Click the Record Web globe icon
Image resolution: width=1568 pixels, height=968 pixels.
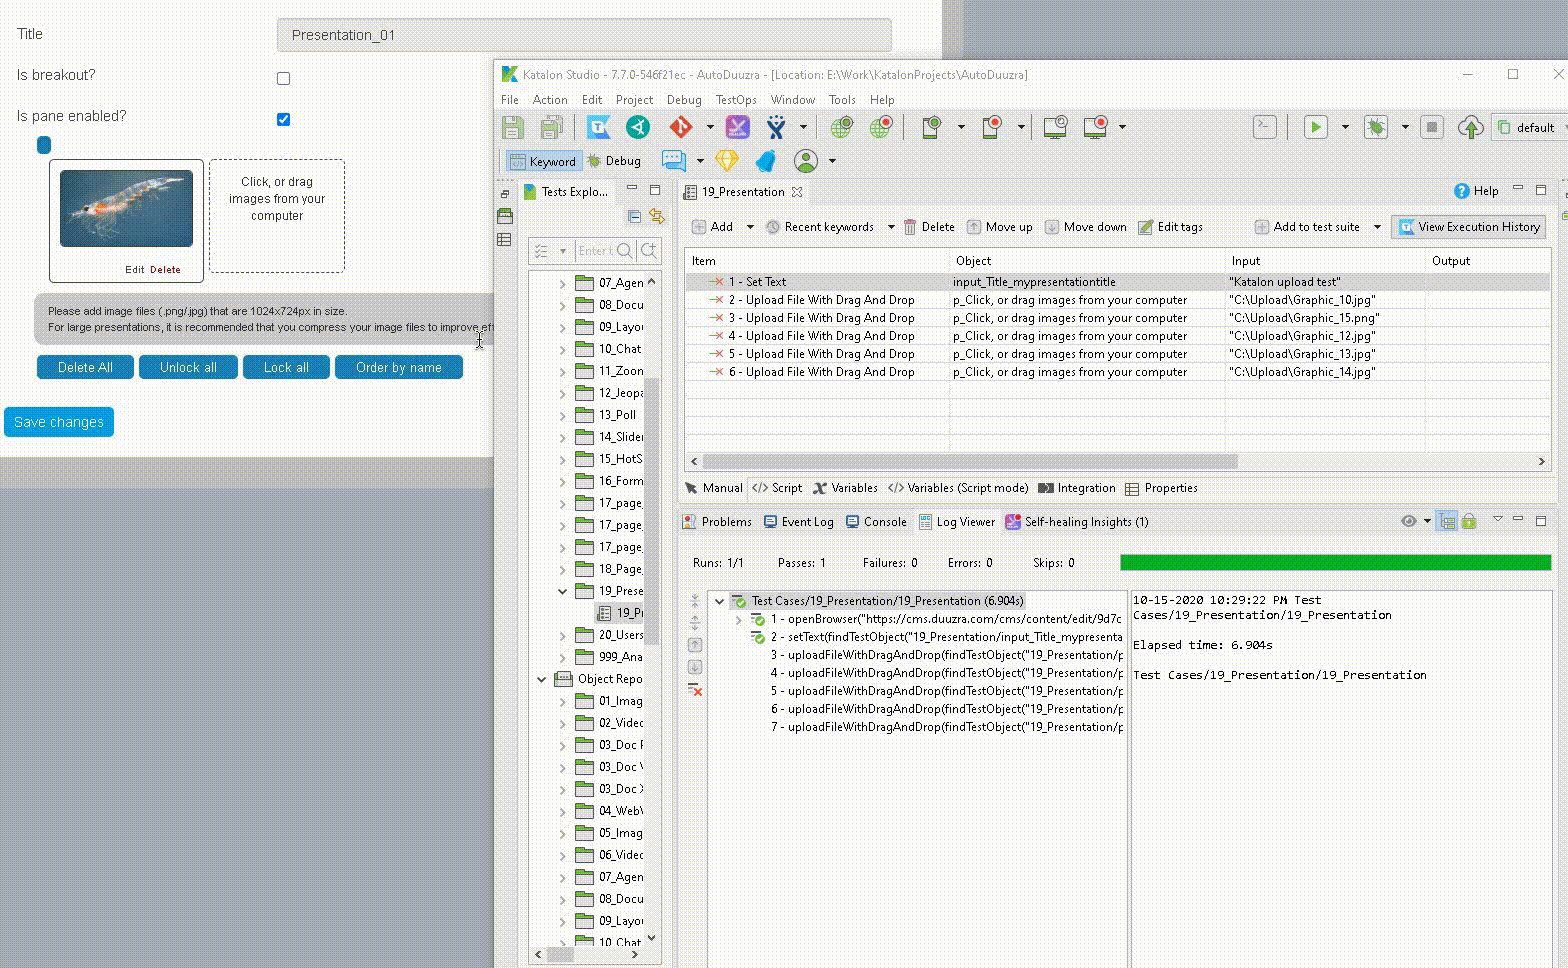881,127
